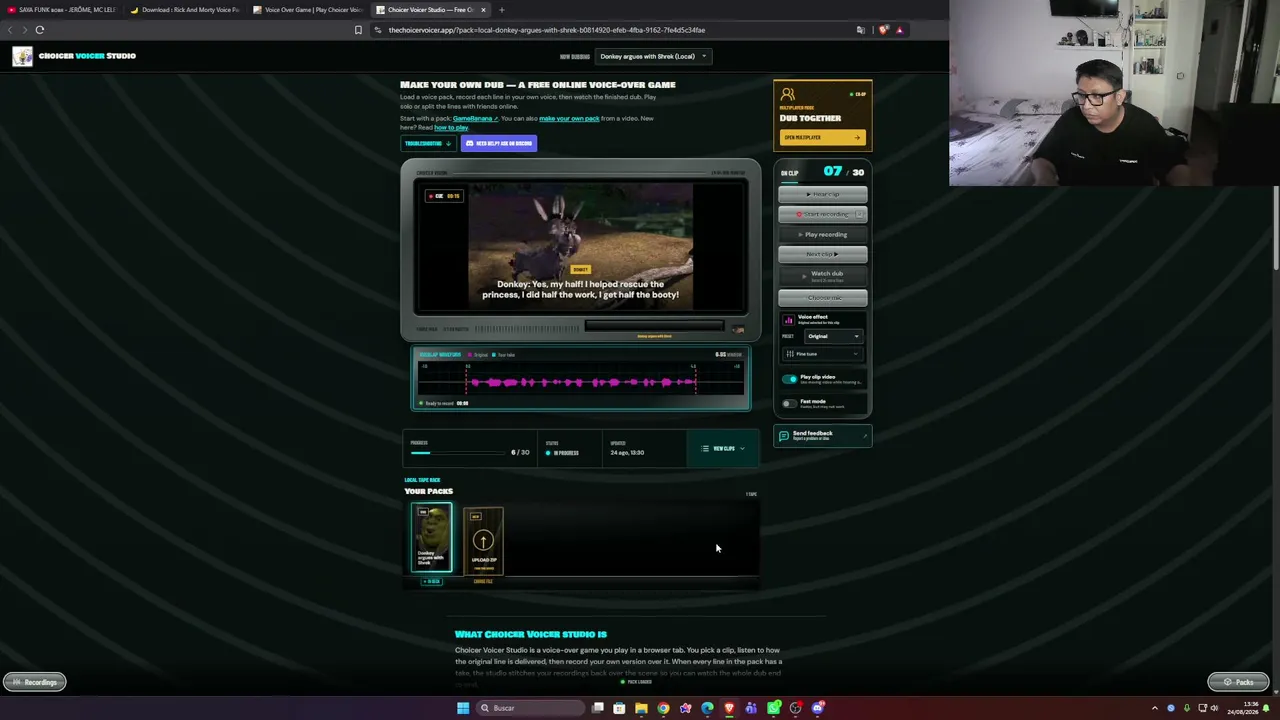Switch to the Rick And Morty download tab
The image size is (1280, 720).
(x=185, y=10)
